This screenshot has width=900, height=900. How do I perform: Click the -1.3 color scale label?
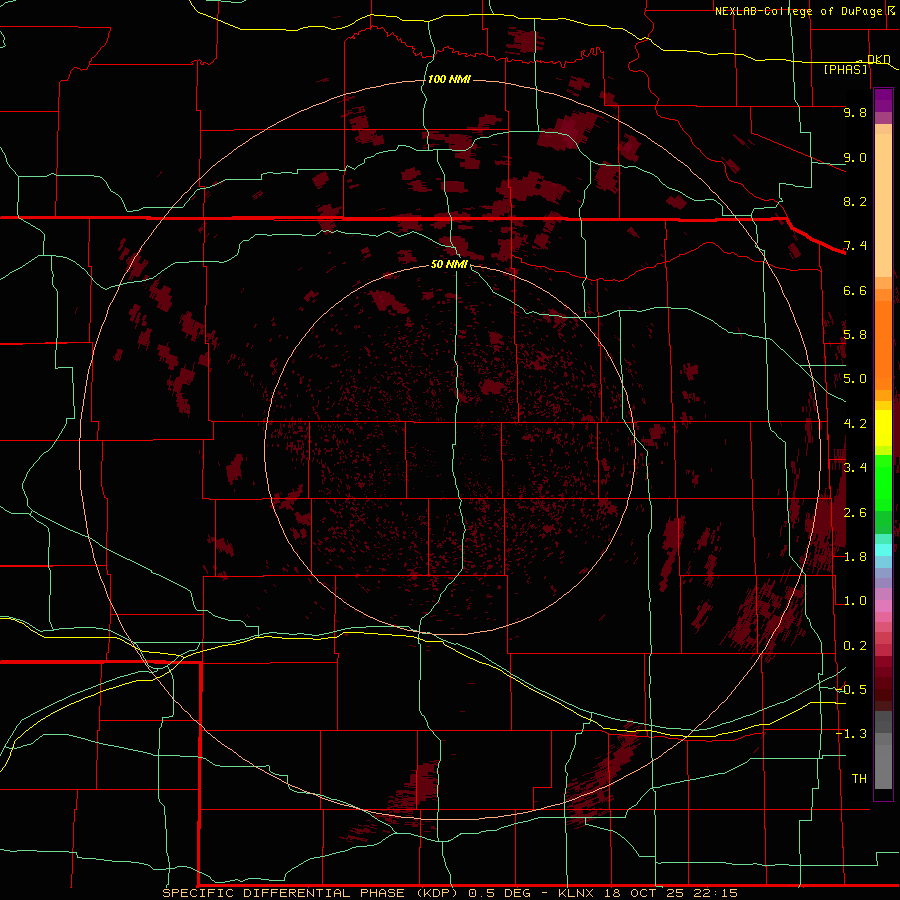coord(852,734)
